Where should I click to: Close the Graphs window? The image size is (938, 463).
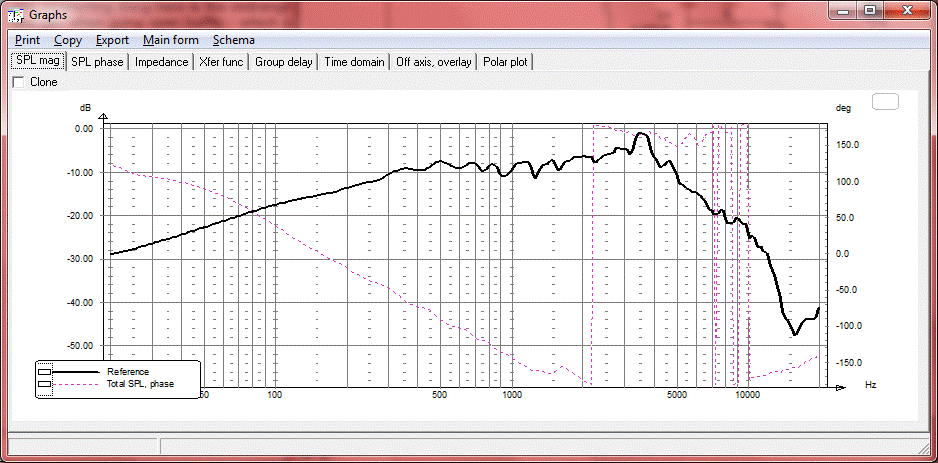[906, 10]
